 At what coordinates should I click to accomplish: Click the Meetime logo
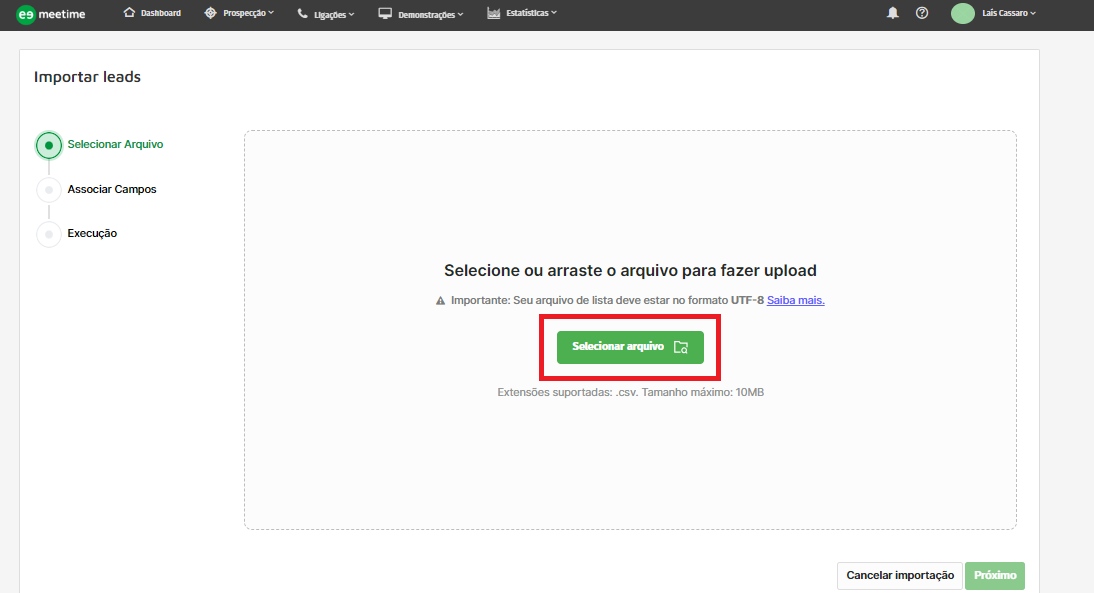tap(51, 13)
